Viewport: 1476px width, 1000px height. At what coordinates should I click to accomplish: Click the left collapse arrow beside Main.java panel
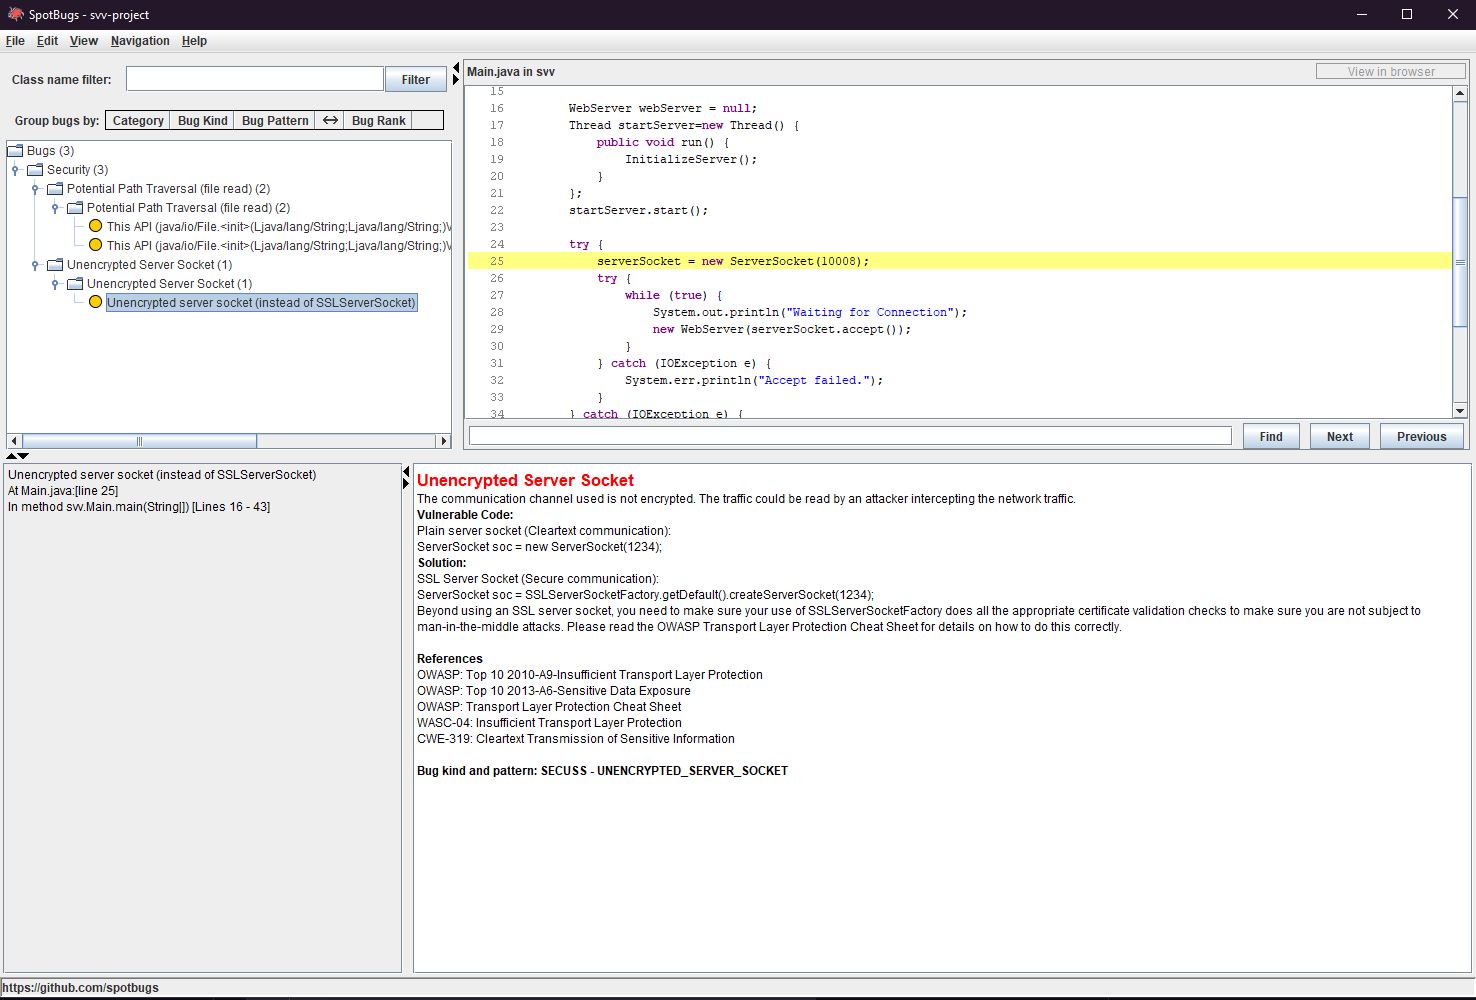(x=457, y=66)
